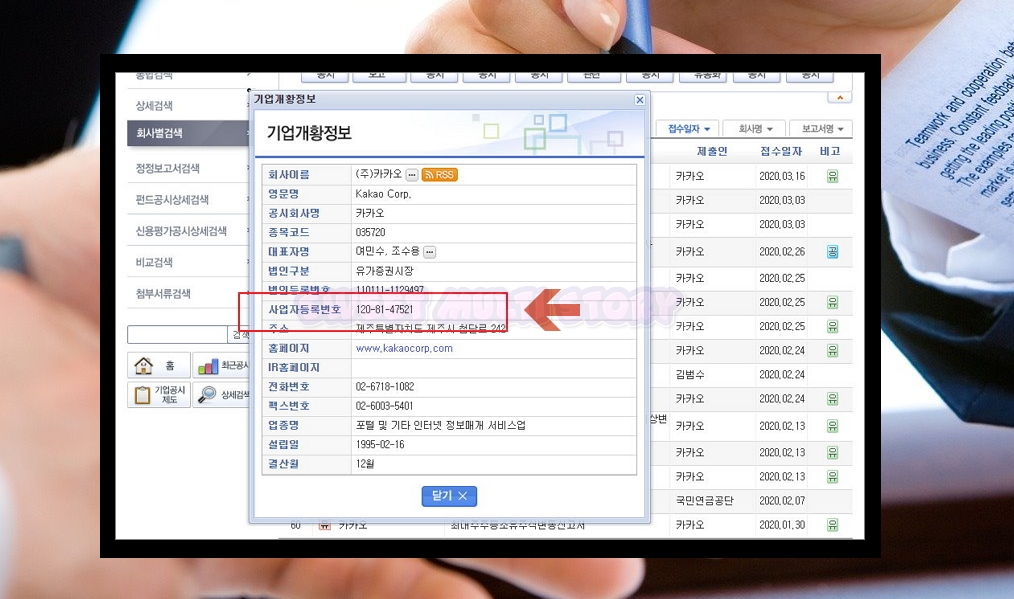This screenshot has width=1014, height=599.
Task: Open the 신용평가공시상세검색 menu item
Action: [181, 231]
